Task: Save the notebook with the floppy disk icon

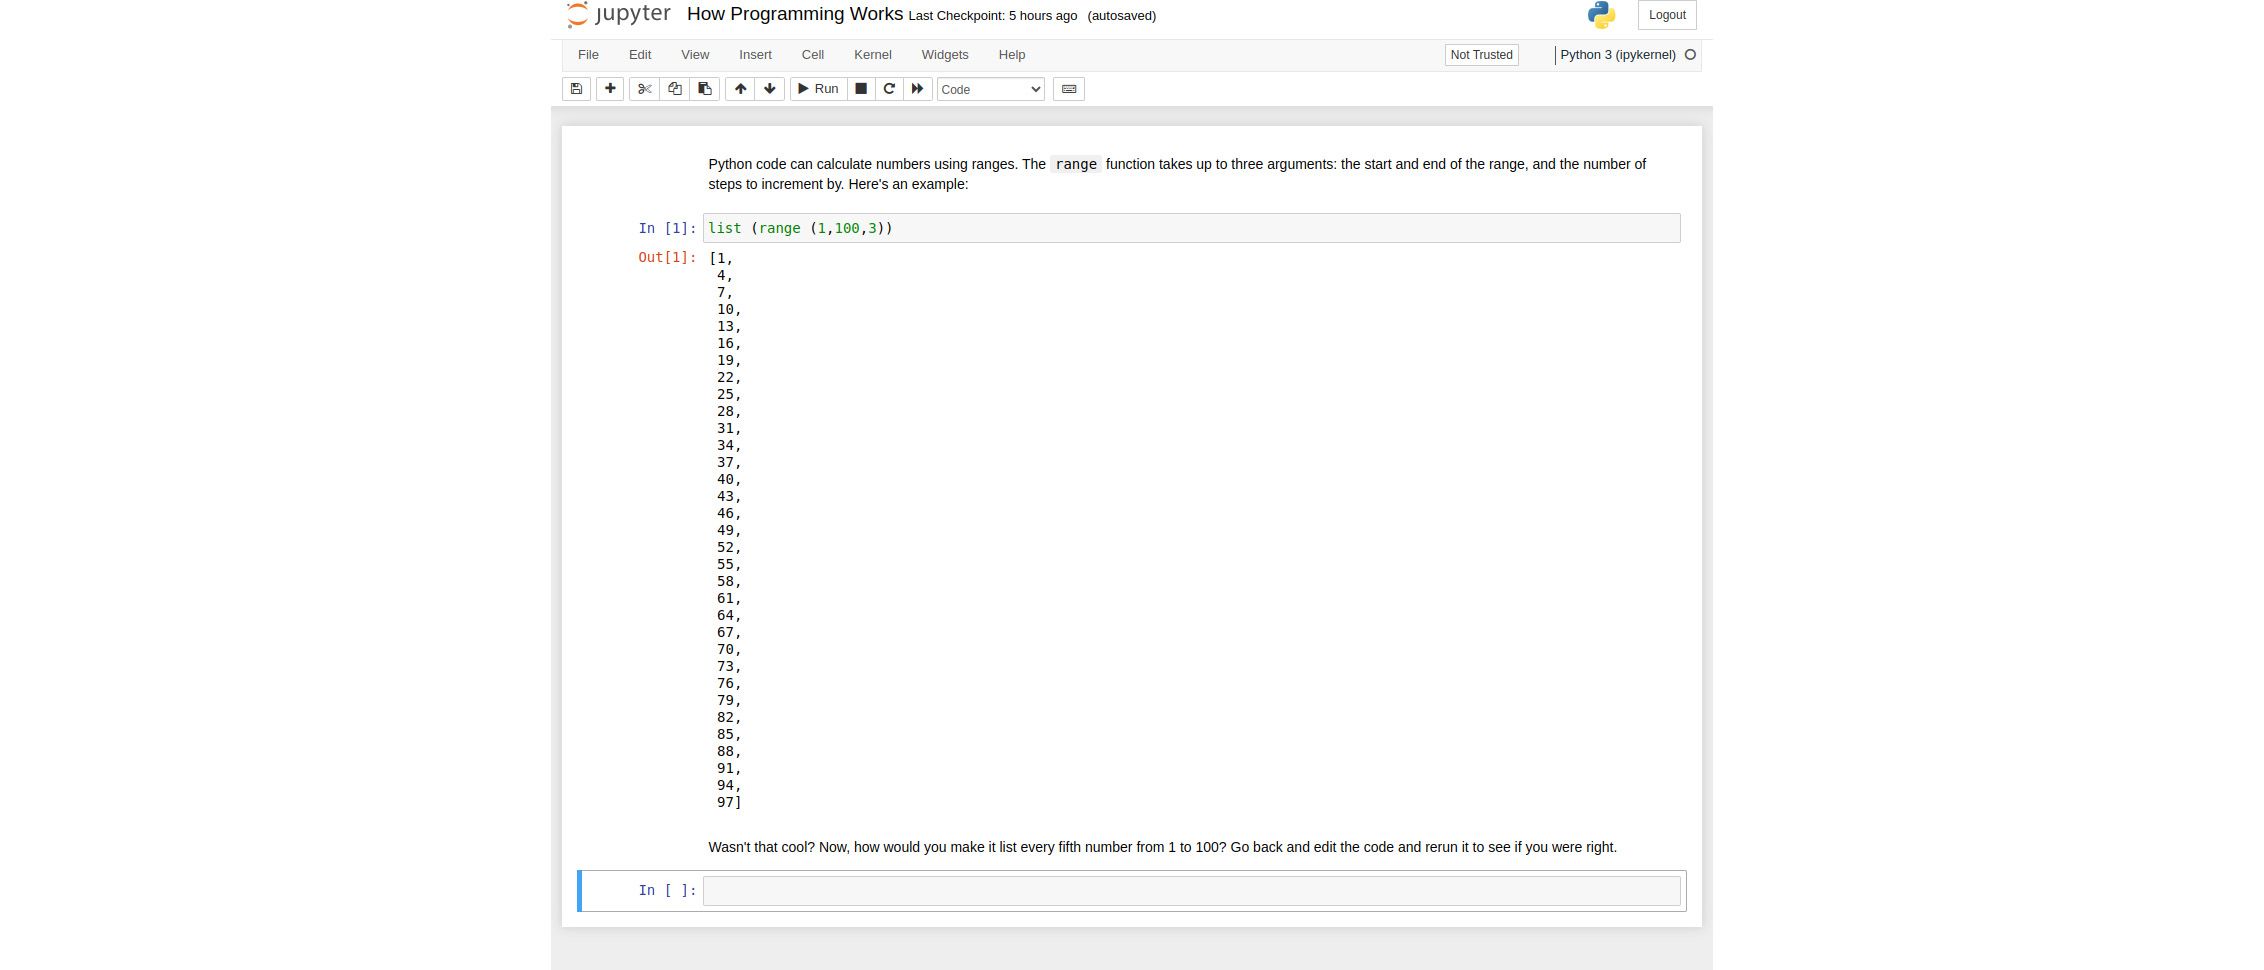Action: (x=576, y=89)
